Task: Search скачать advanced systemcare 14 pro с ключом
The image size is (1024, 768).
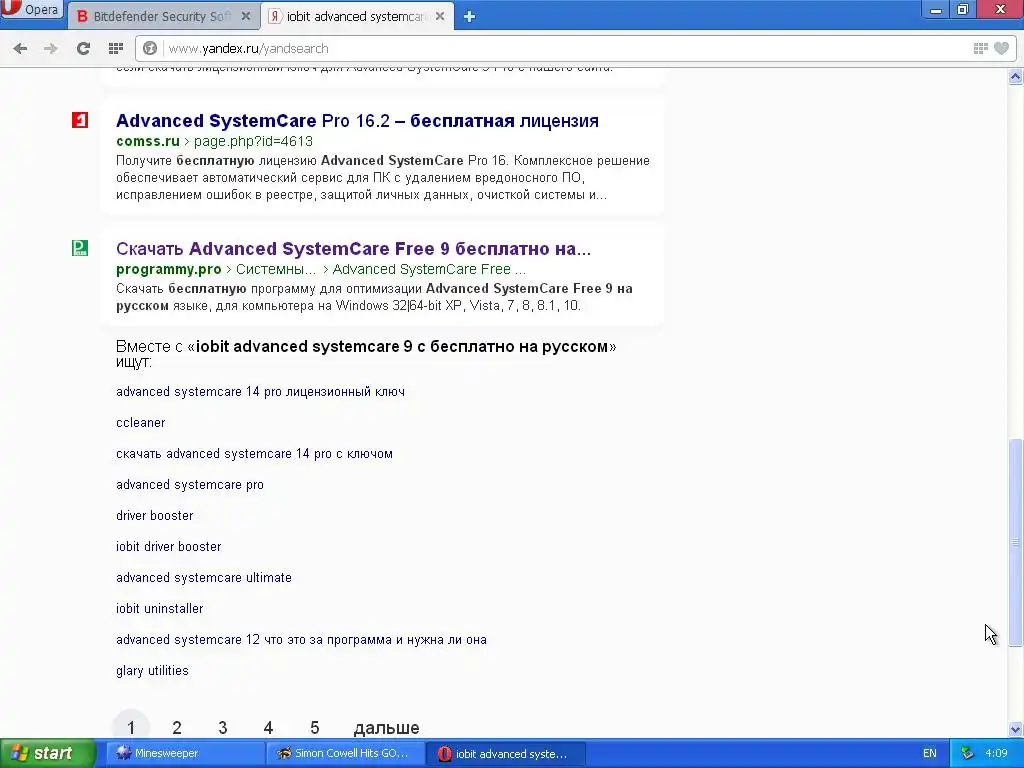Action: pyautogui.click(x=255, y=454)
